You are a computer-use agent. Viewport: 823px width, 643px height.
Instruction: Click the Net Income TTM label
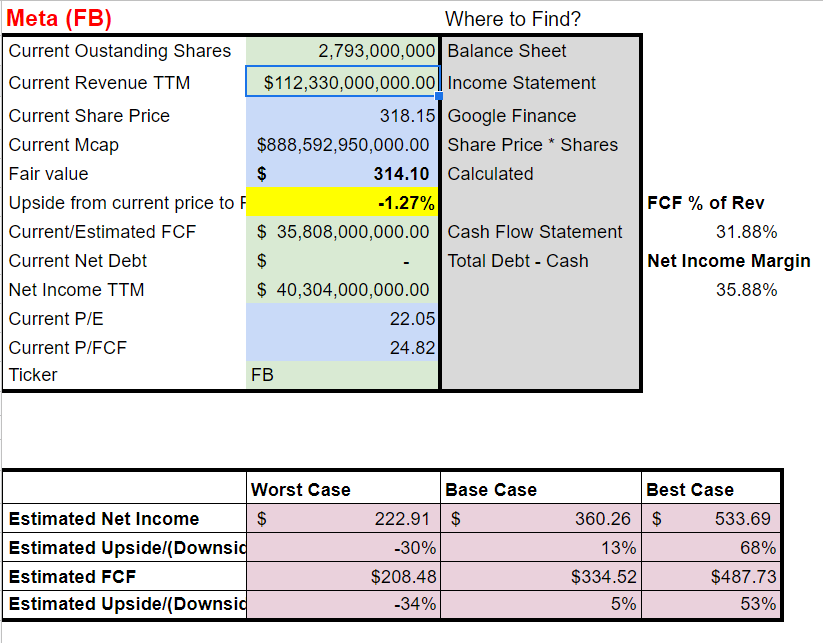click(77, 290)
